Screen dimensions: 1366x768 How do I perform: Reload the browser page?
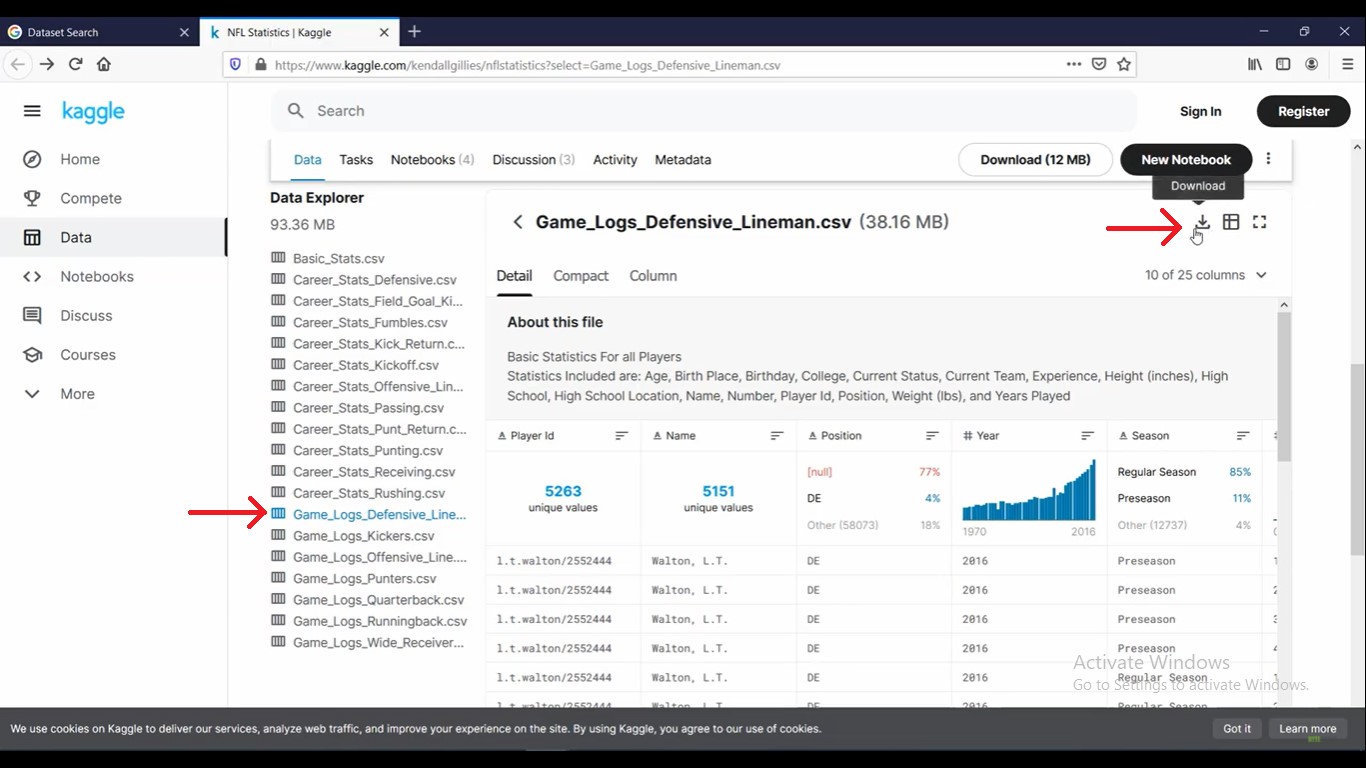[x=75, y=64]
